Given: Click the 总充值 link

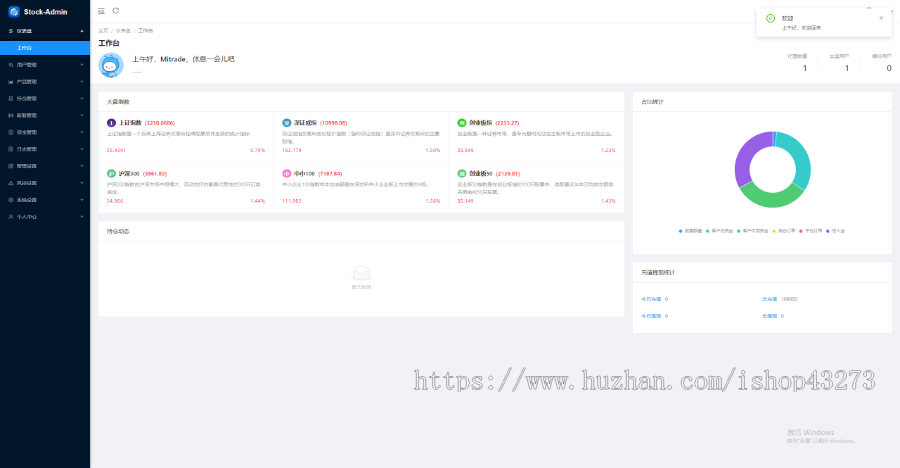Looking at the screenshot, I should coord(769,299).
